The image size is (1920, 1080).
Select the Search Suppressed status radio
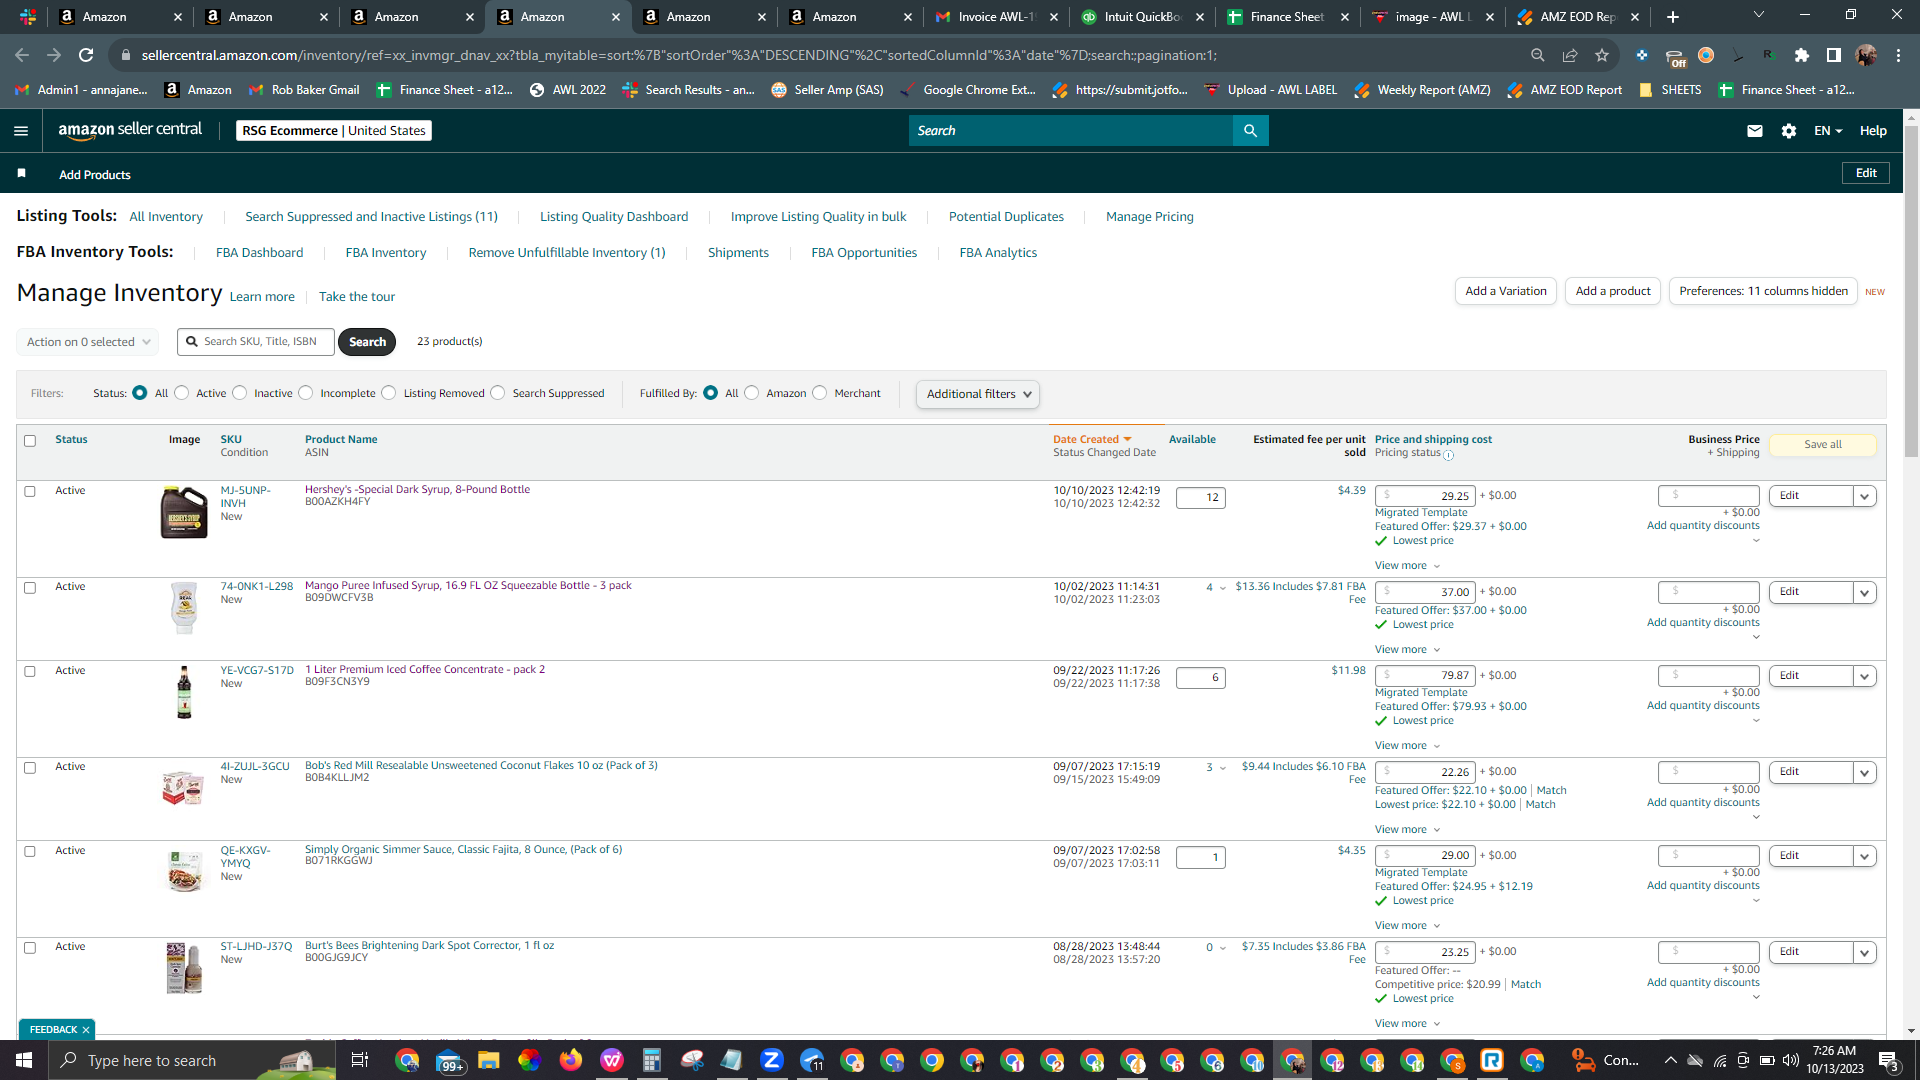498,393
